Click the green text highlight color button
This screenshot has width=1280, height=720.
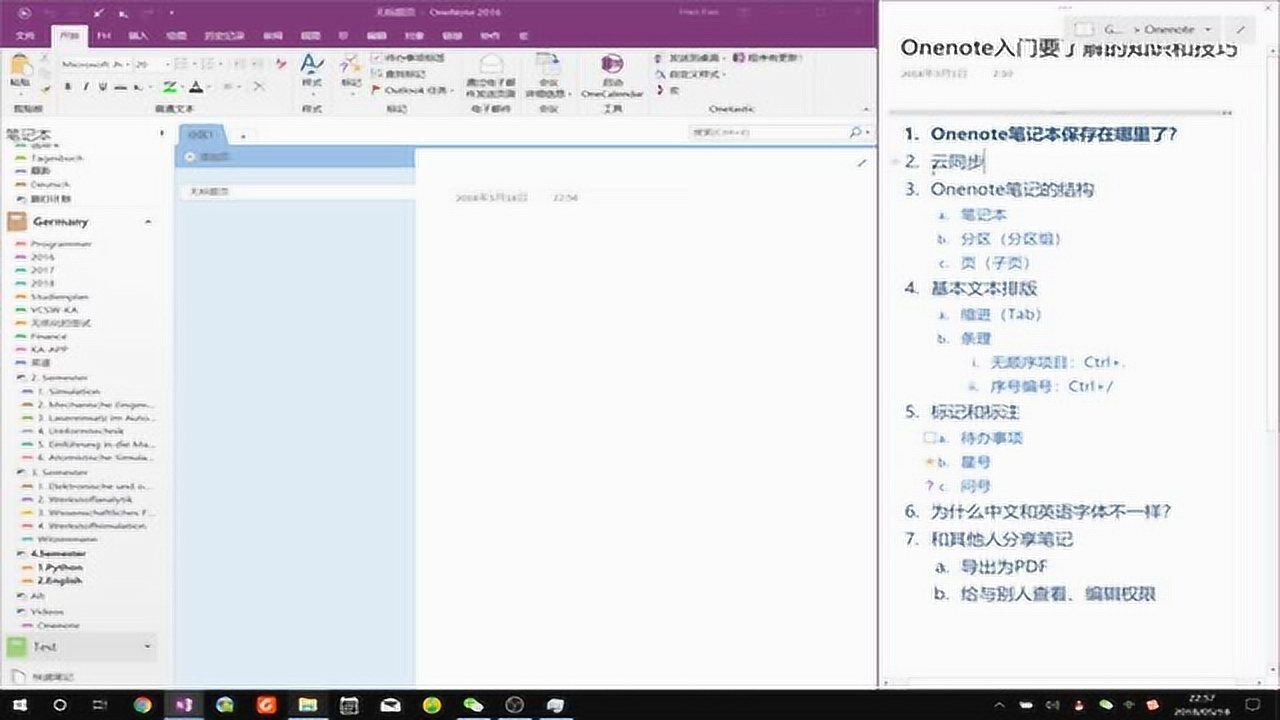point(169,87)
